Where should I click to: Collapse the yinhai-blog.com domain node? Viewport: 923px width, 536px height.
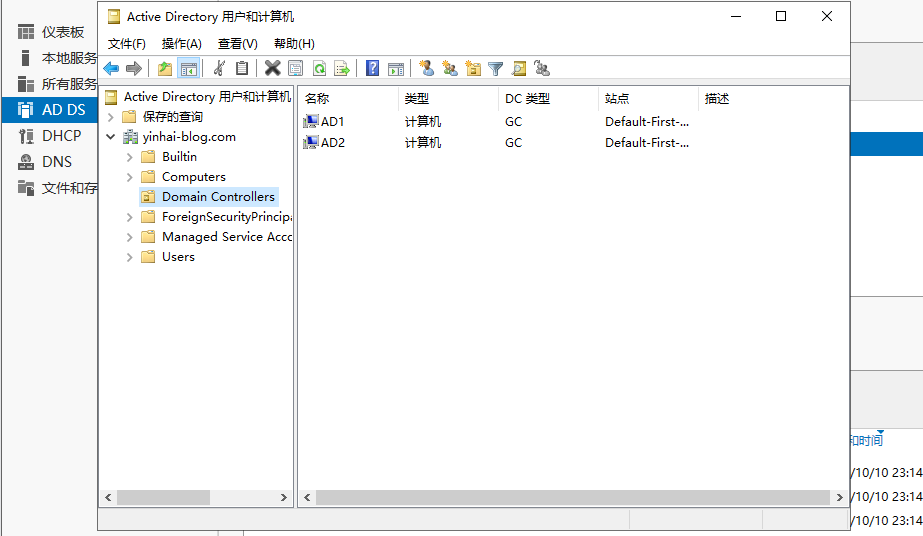[x=111, y=137]
